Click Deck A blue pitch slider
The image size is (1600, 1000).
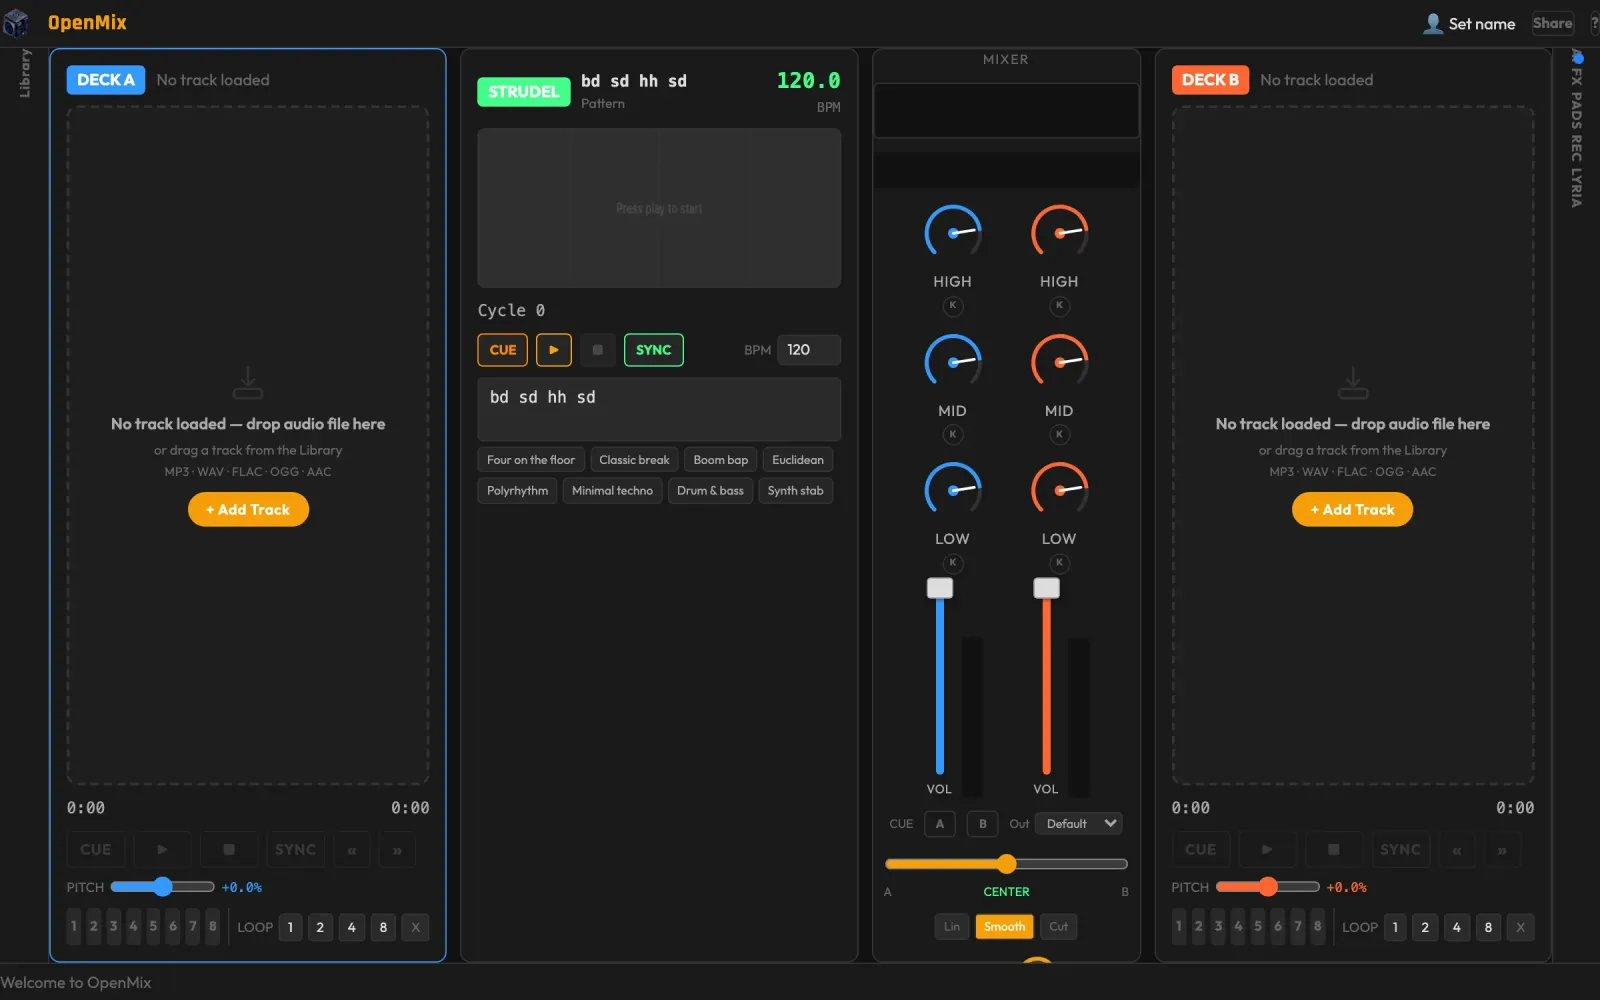[x=162, y=887]
